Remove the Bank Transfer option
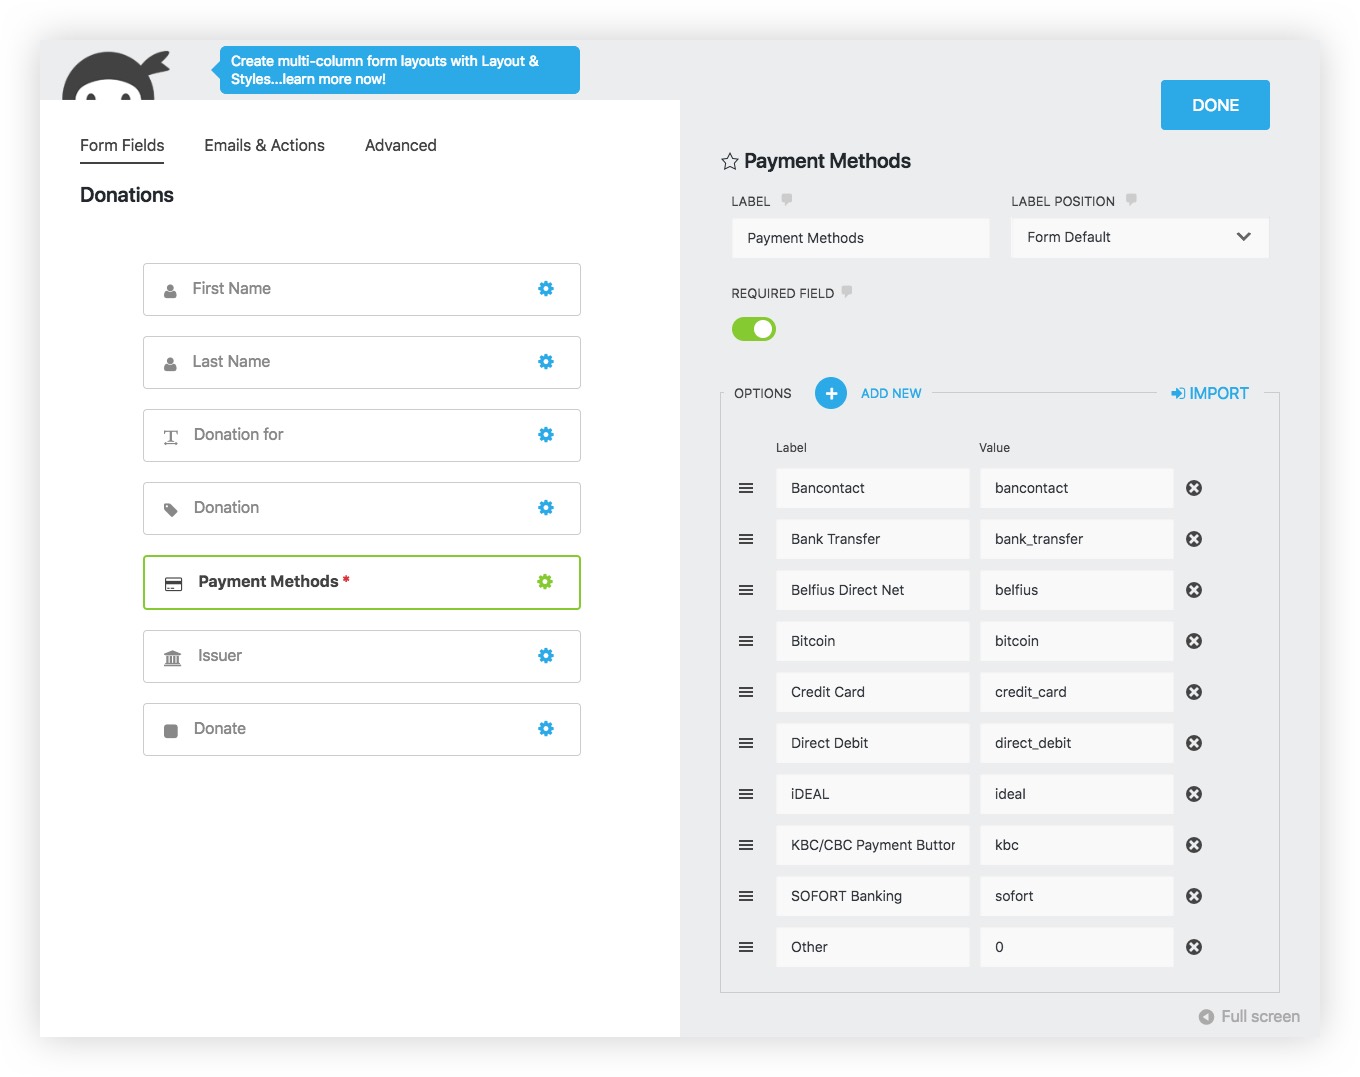 [x=1194, y=539]
